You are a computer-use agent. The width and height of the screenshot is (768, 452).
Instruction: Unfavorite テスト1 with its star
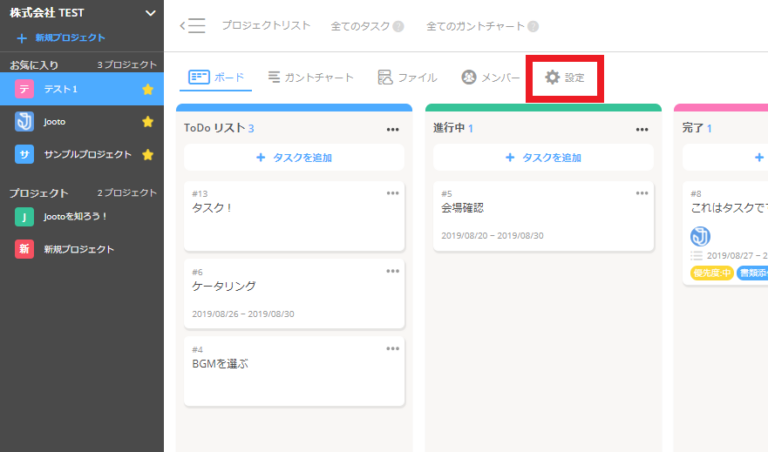point(147,89)
